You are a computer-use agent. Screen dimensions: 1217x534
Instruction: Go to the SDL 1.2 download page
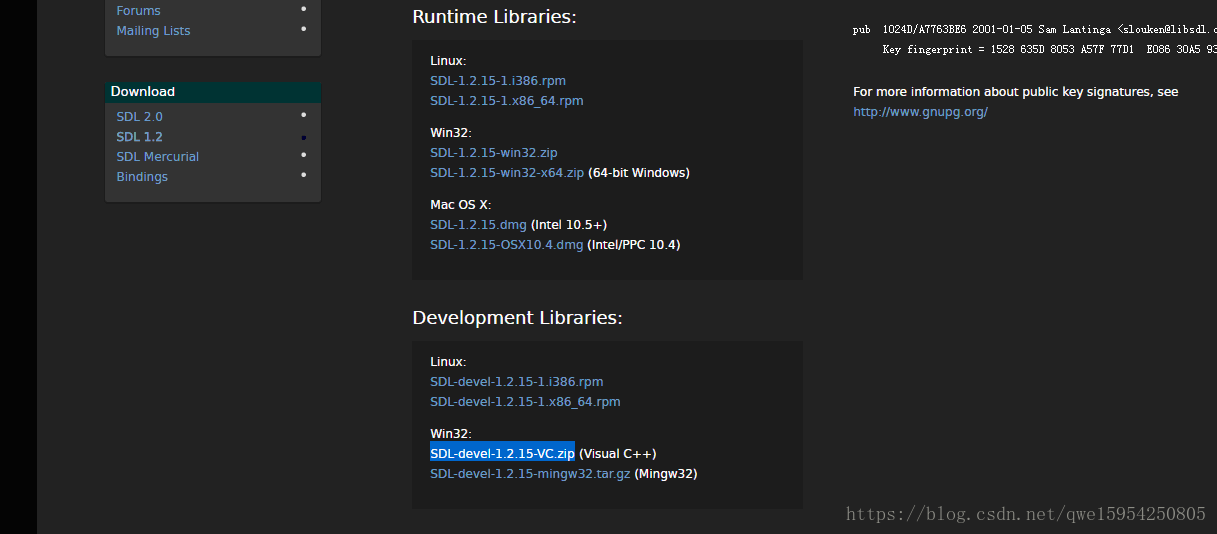139,137
